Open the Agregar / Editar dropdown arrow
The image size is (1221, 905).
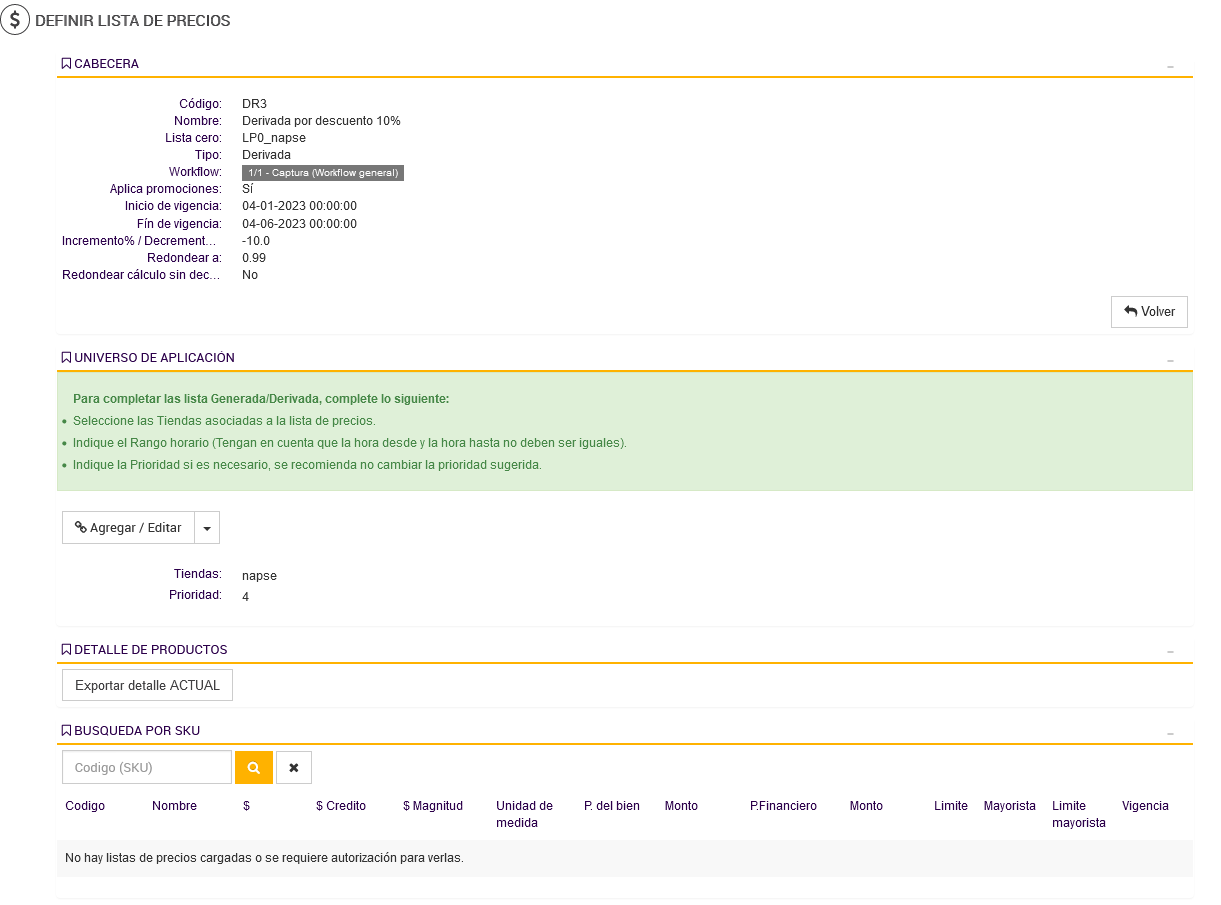(207, 528)
